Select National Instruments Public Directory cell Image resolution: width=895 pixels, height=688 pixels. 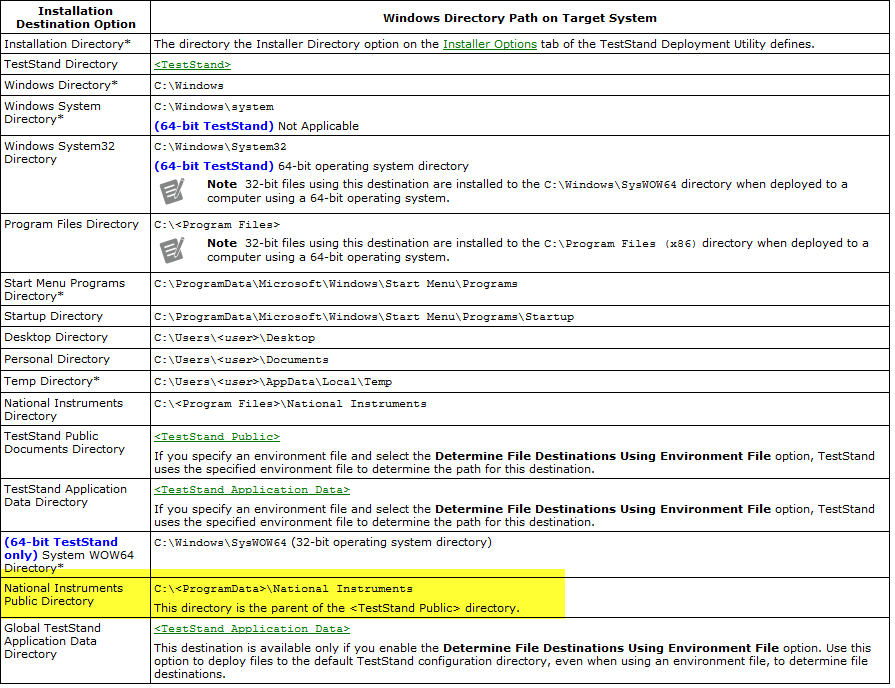pyautogui.click(x=75, y=598)
